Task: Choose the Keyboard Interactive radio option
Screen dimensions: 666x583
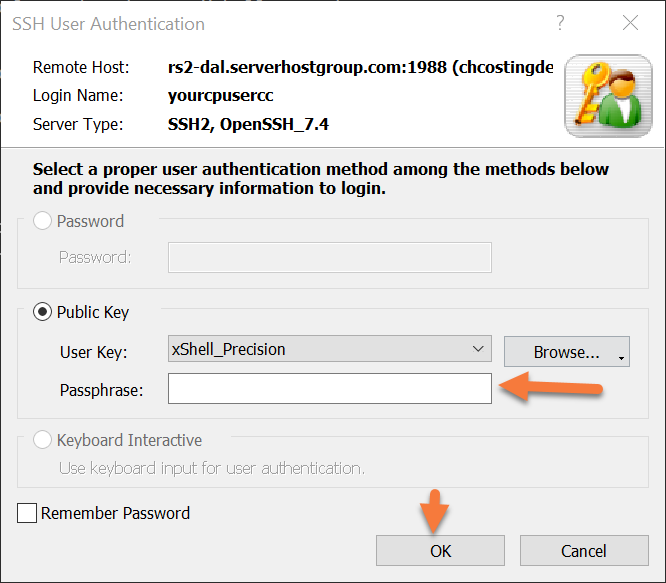Action: pyautogui.click(x=43, y=440)
